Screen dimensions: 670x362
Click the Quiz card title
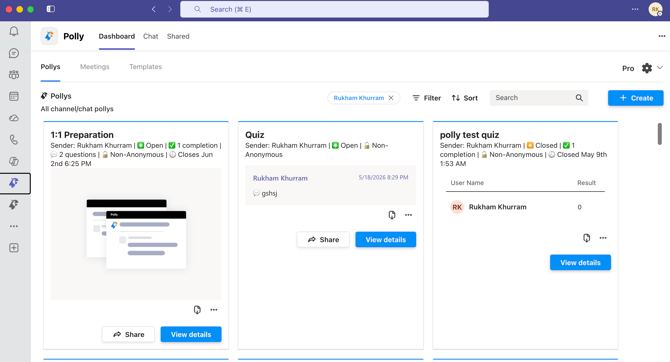255,135
